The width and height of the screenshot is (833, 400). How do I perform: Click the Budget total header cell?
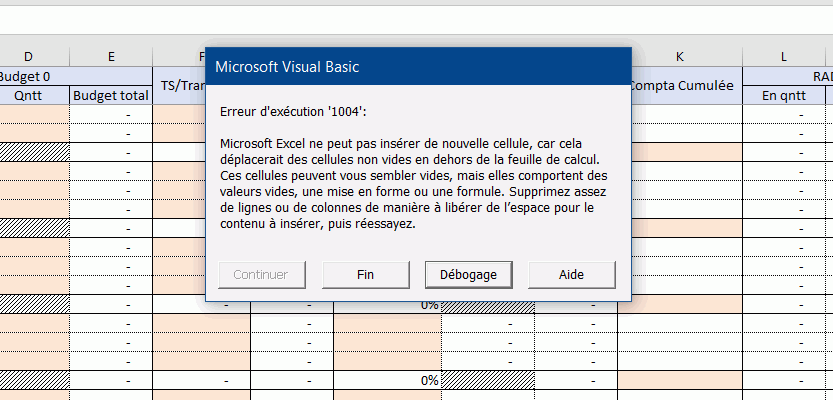pyautogui.click(x=111, y=96)
